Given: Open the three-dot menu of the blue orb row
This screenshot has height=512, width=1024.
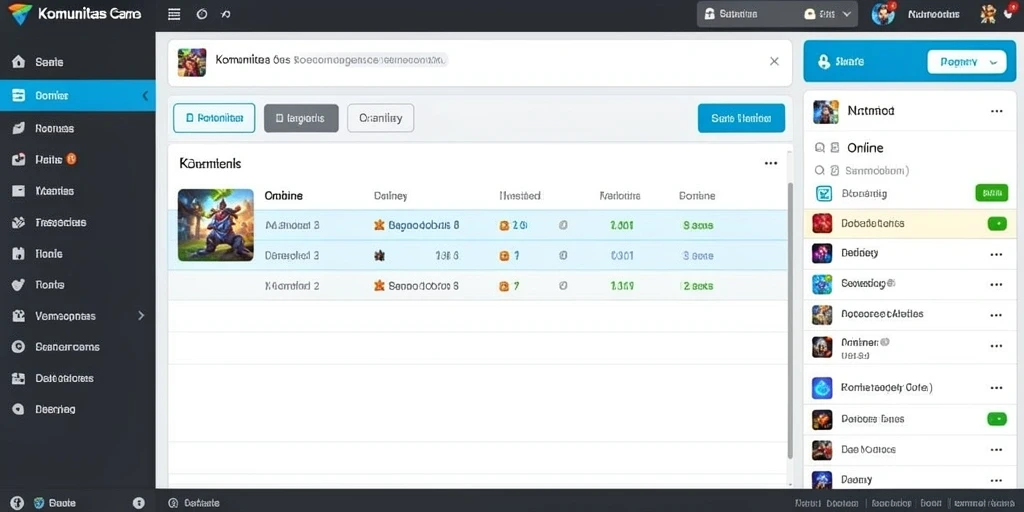Looking at the screenshot, I should 996,388.
